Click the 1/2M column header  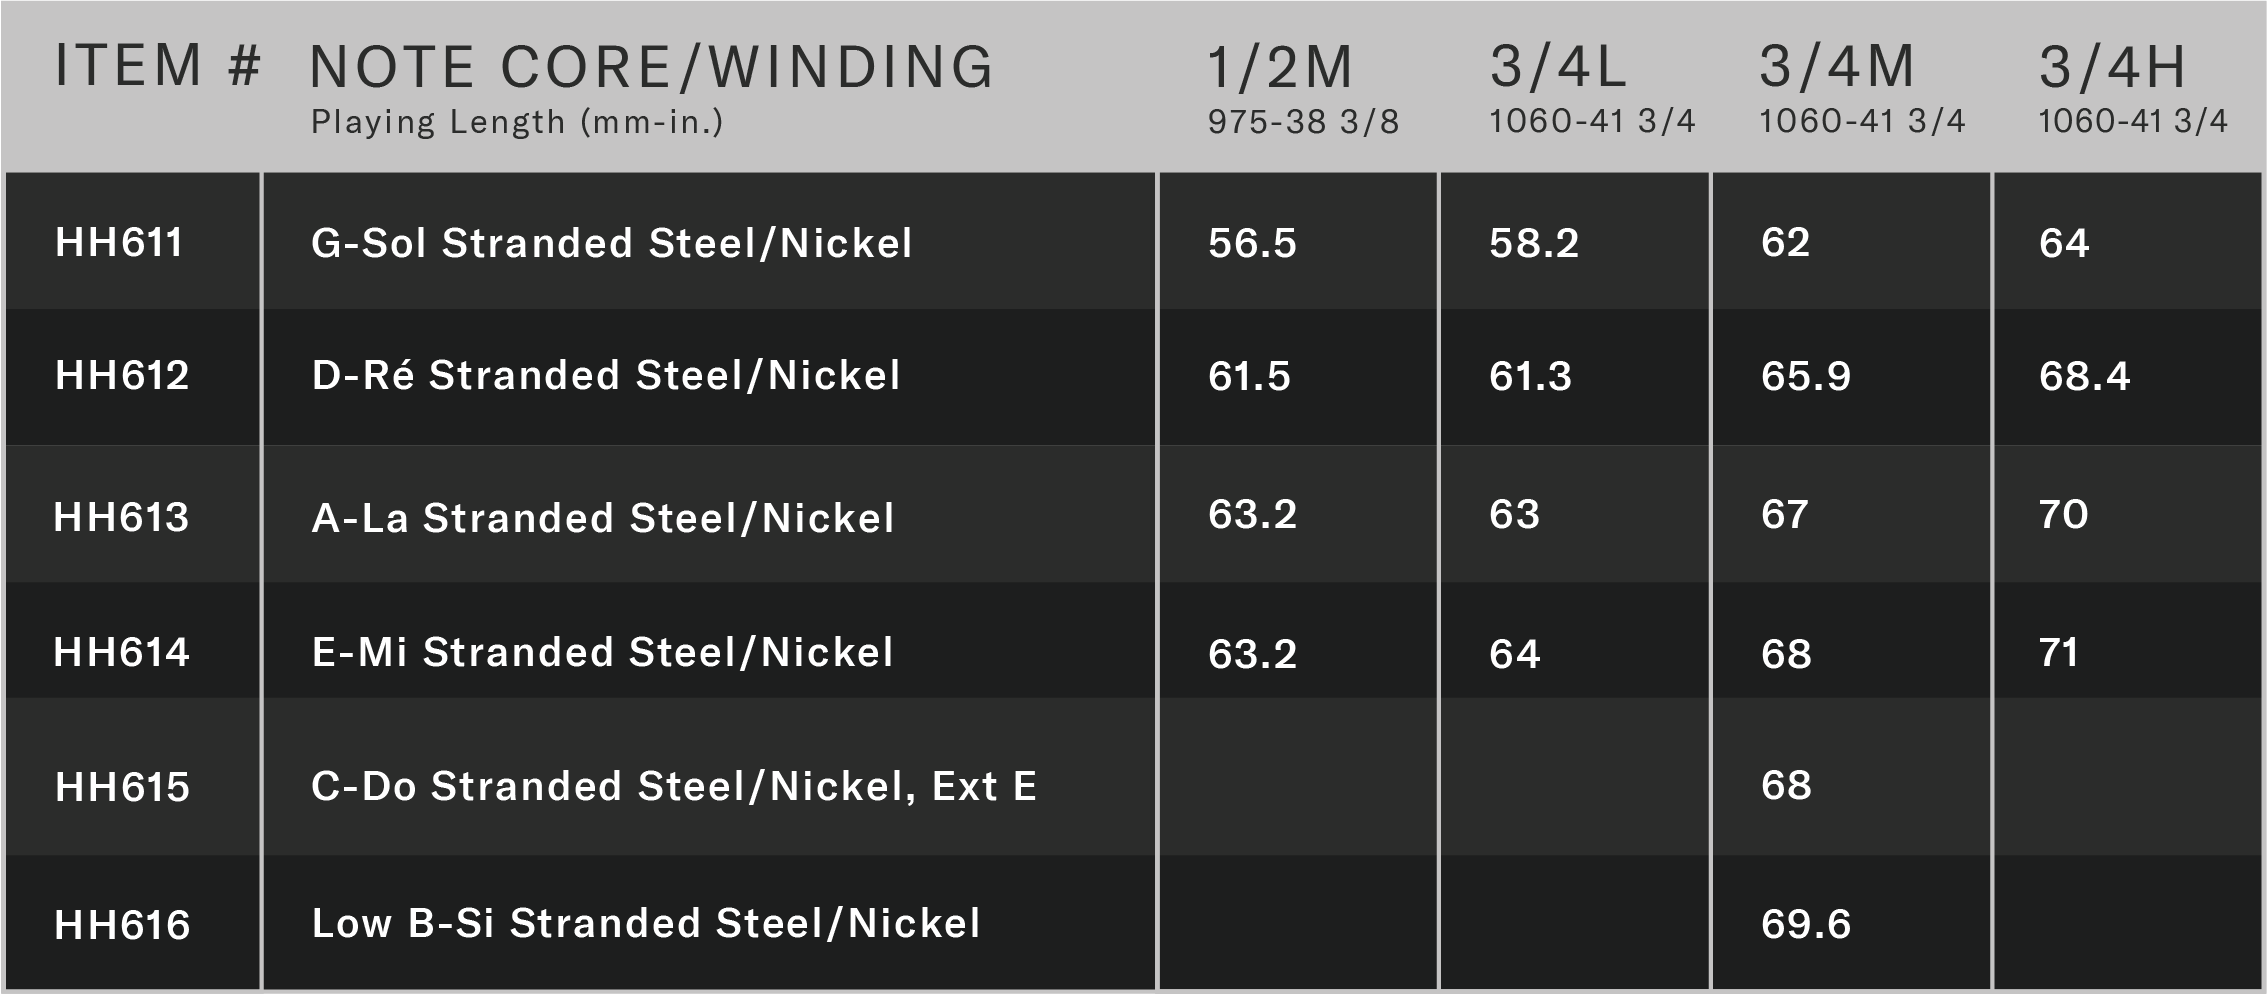[1280, 68]
